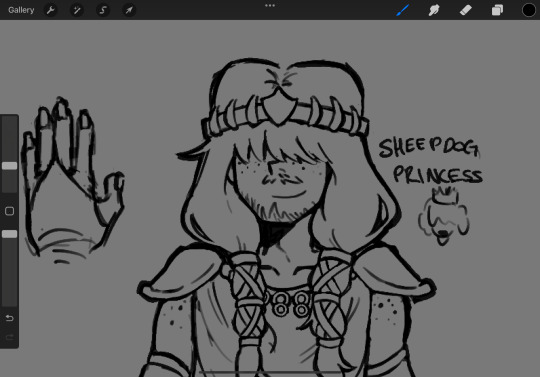Undo the last stroke with sidebar arrow

pos(10,318)
